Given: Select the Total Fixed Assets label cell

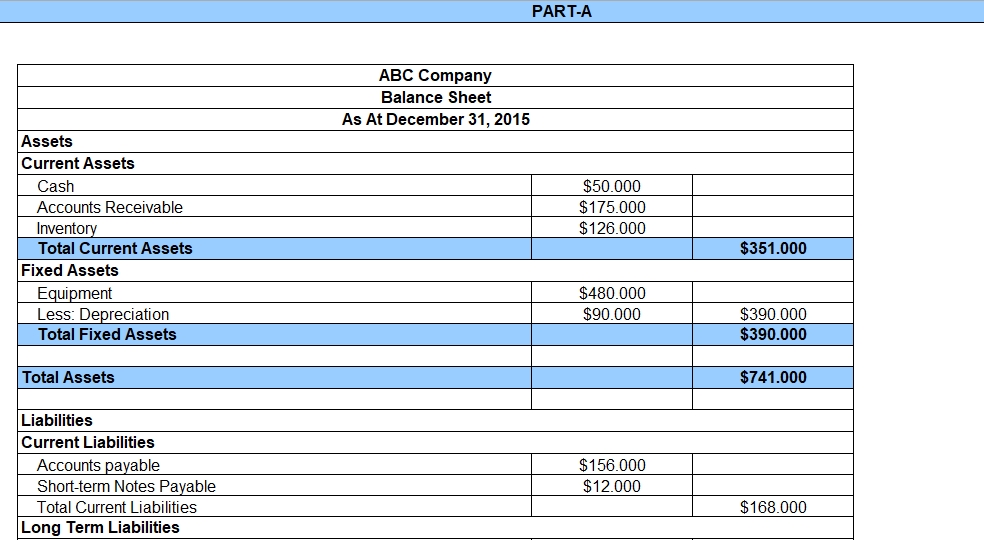Looking at the screenshot, I should pyautogui.click(x=107, y=335).
